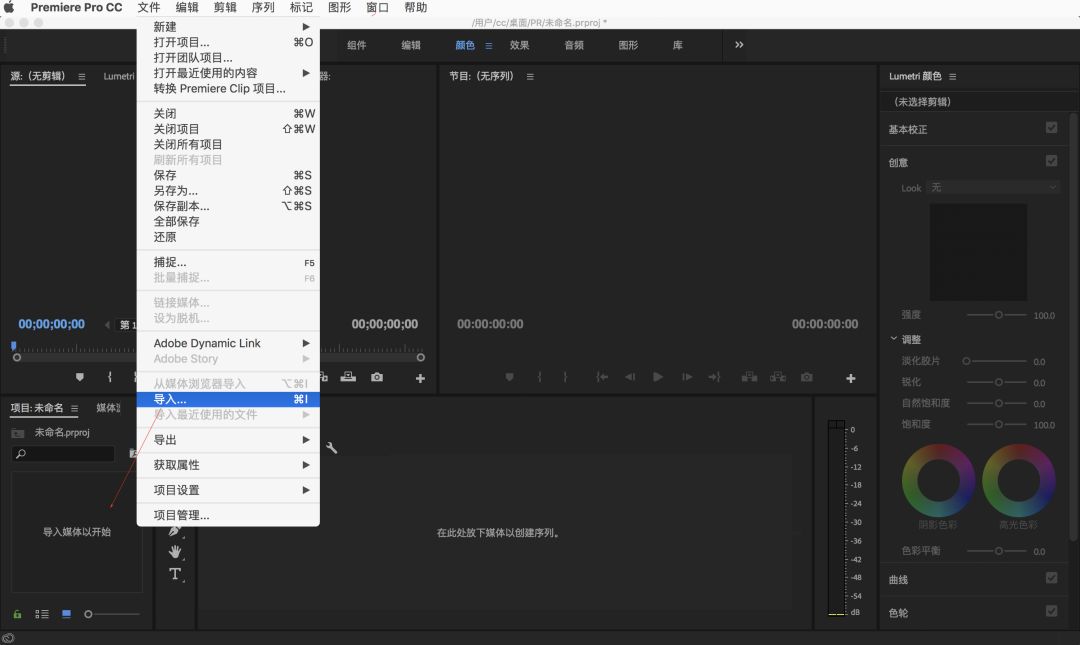
Task: Switch the project panel to list view
Action: [x=42, y=614]
